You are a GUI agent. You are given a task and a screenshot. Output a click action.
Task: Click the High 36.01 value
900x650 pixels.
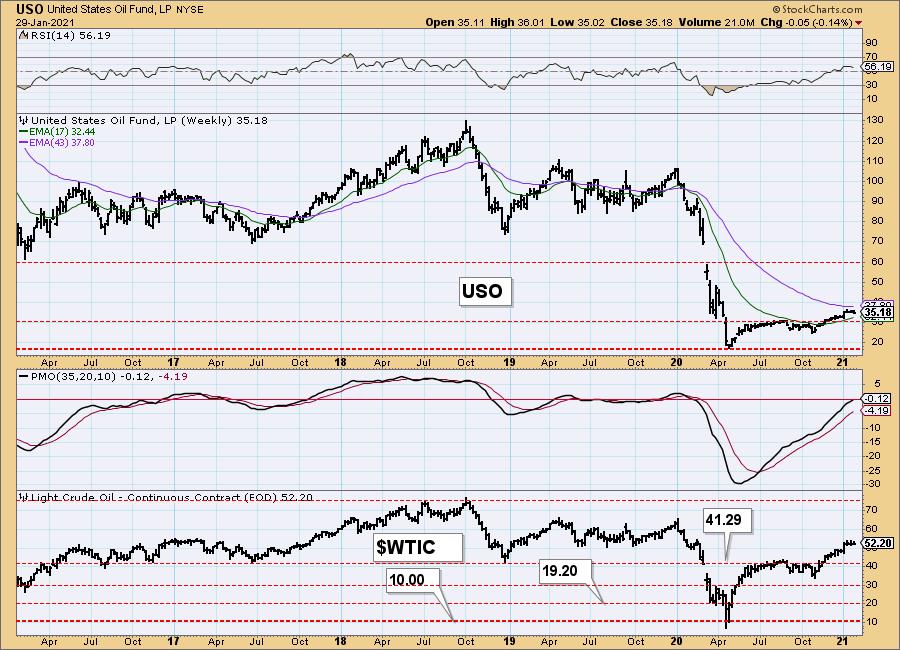pos(517,22)
